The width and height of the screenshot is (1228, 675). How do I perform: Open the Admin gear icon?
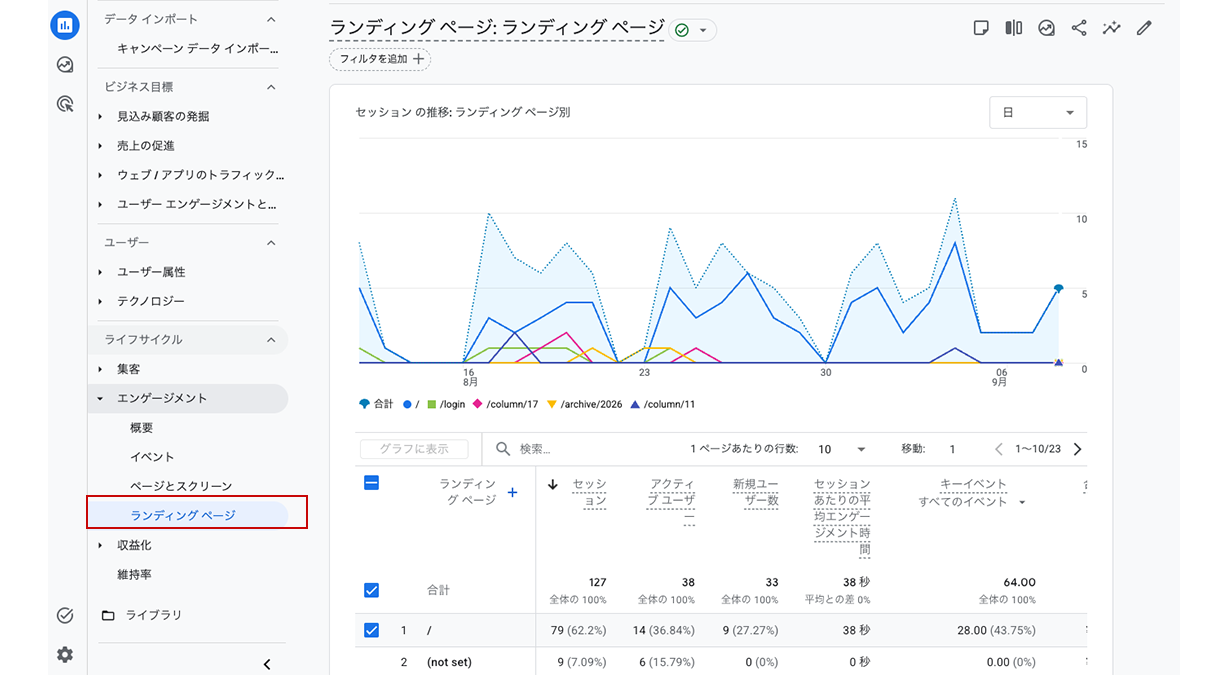pos(65,654)
